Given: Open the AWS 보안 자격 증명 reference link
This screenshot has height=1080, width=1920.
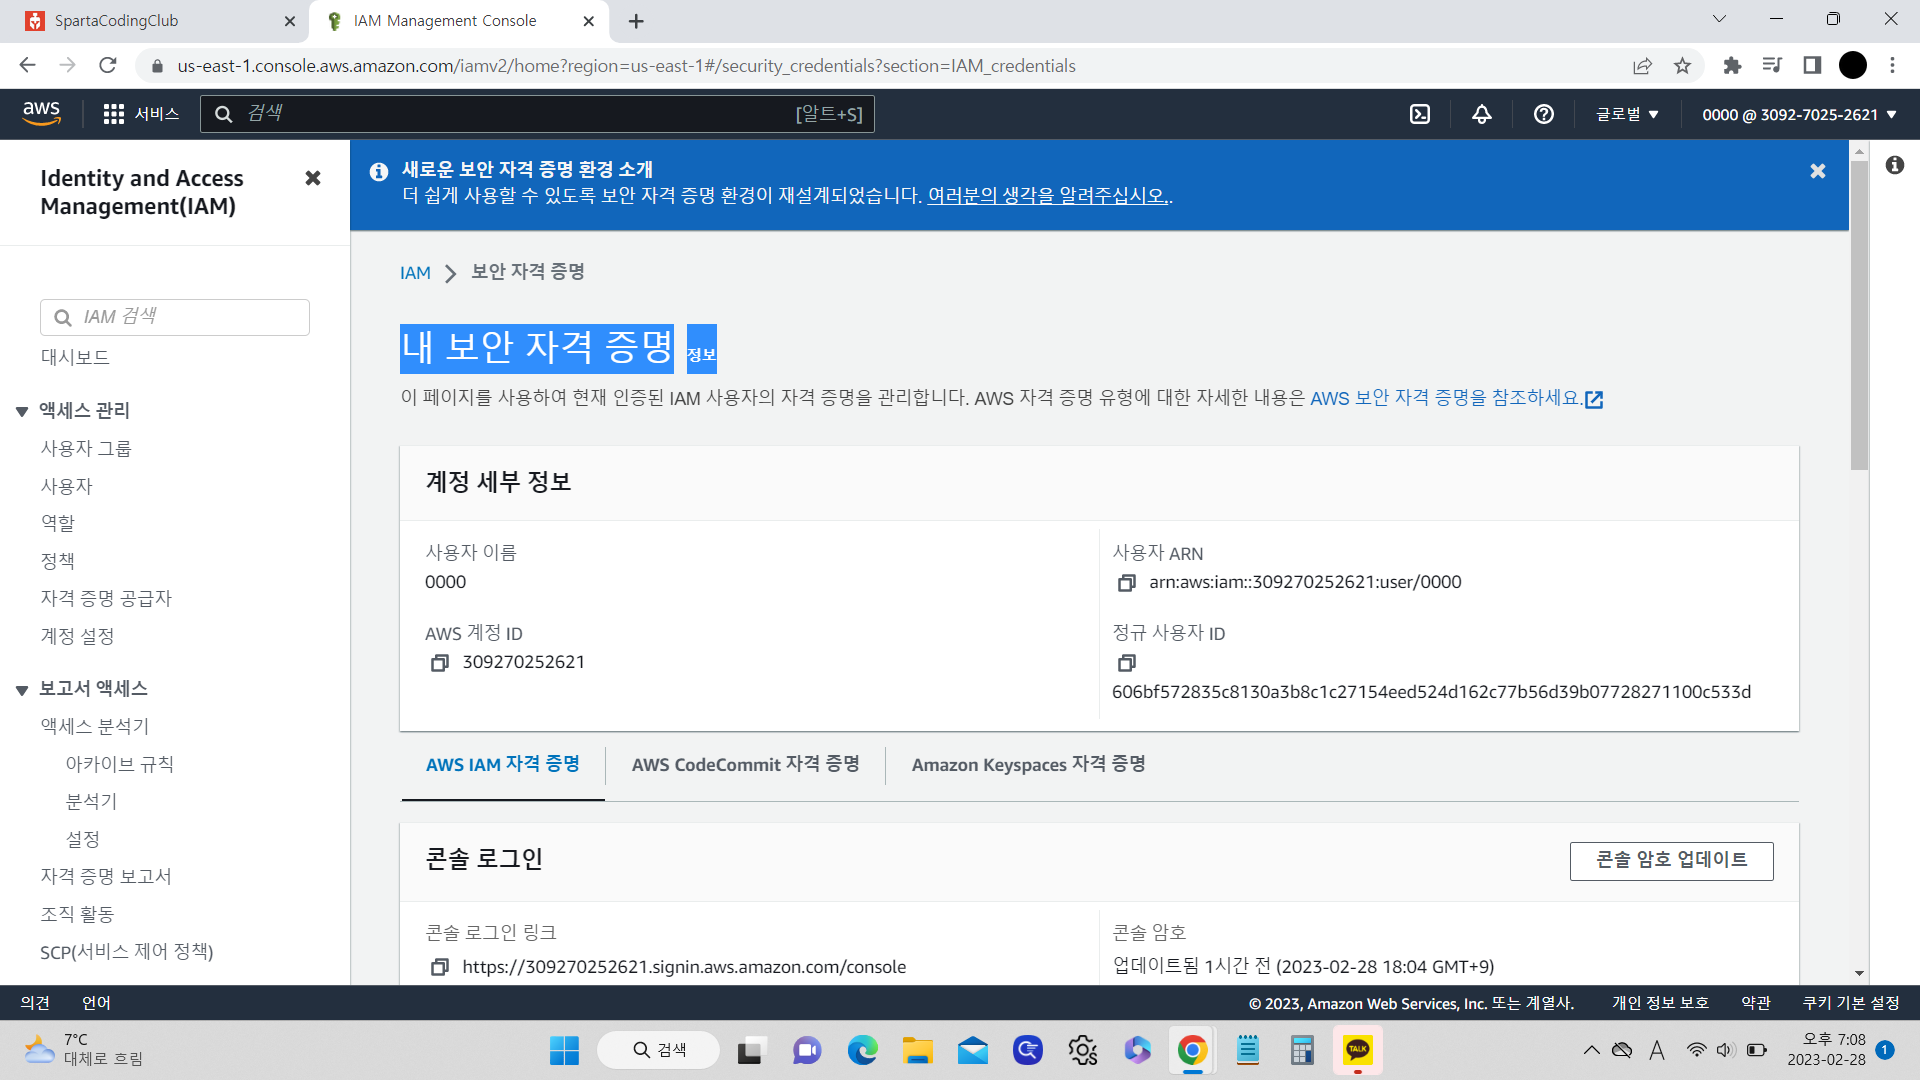Looking at the screenshot, I should click(1456, 399).
